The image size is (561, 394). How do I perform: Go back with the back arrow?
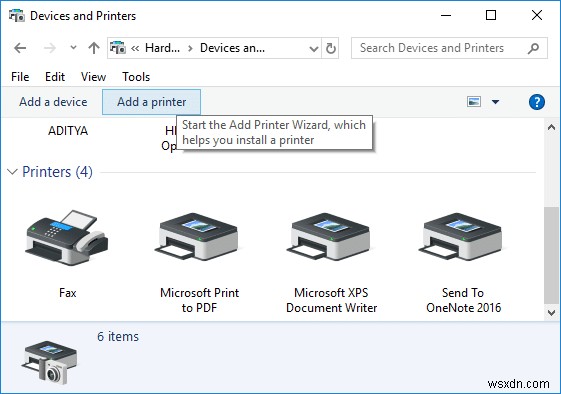[x=20, y=48]
